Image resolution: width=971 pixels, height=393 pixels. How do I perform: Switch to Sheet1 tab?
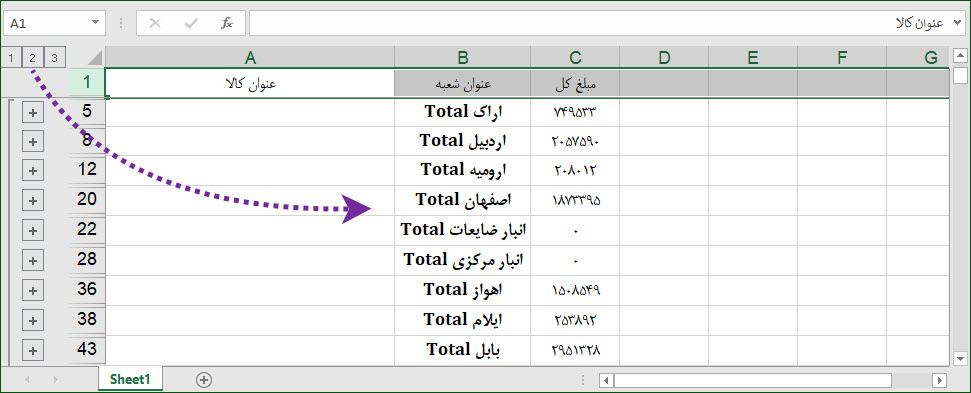tap(131, 379)
